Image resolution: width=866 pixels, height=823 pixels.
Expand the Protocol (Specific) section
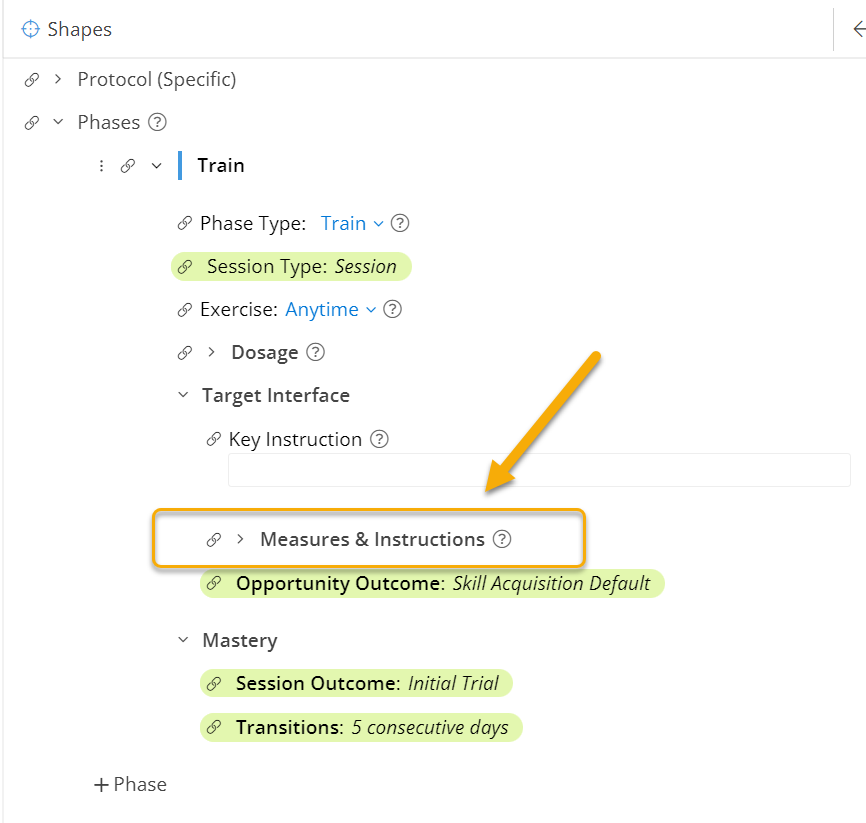58,80
